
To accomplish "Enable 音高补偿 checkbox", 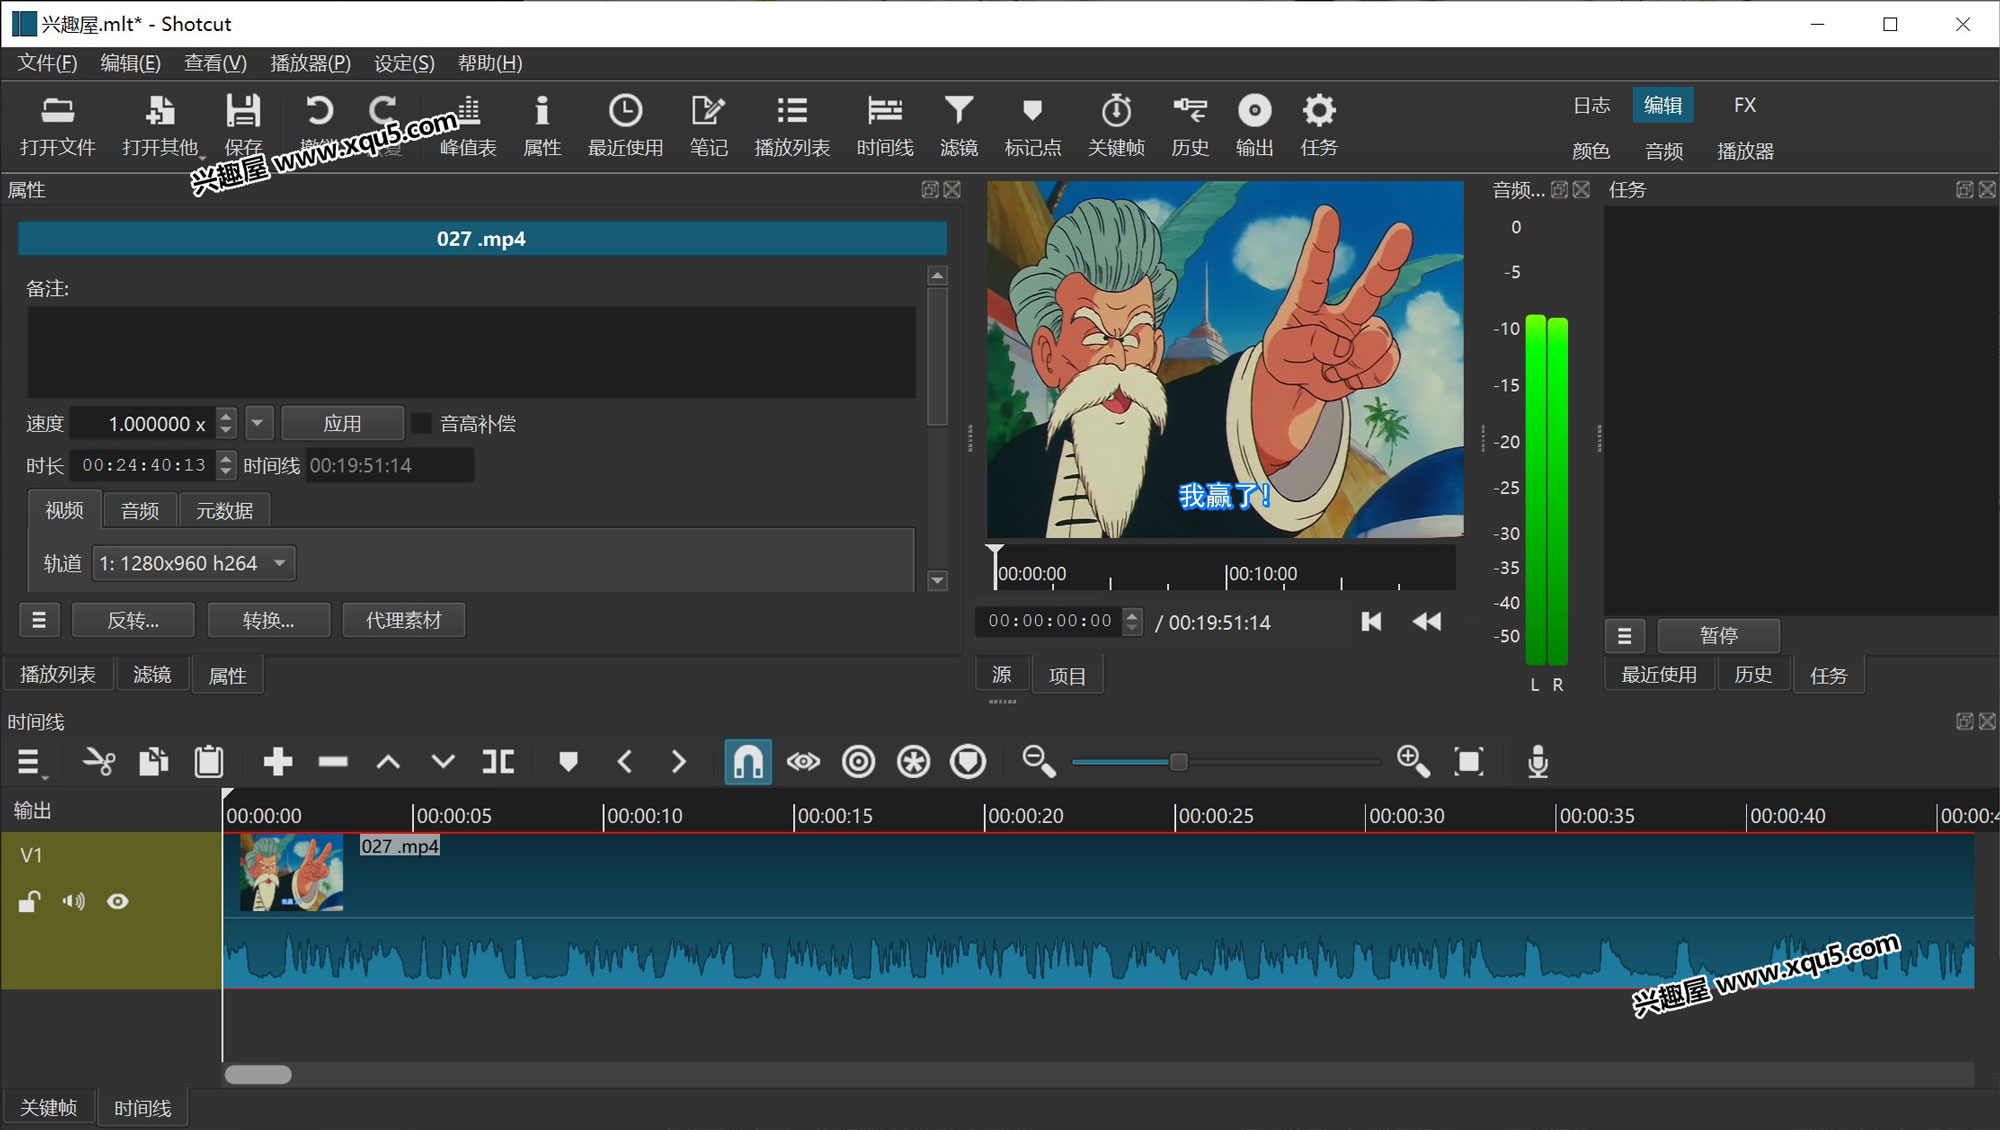I will pyautogui.click(x=422, y=424).
